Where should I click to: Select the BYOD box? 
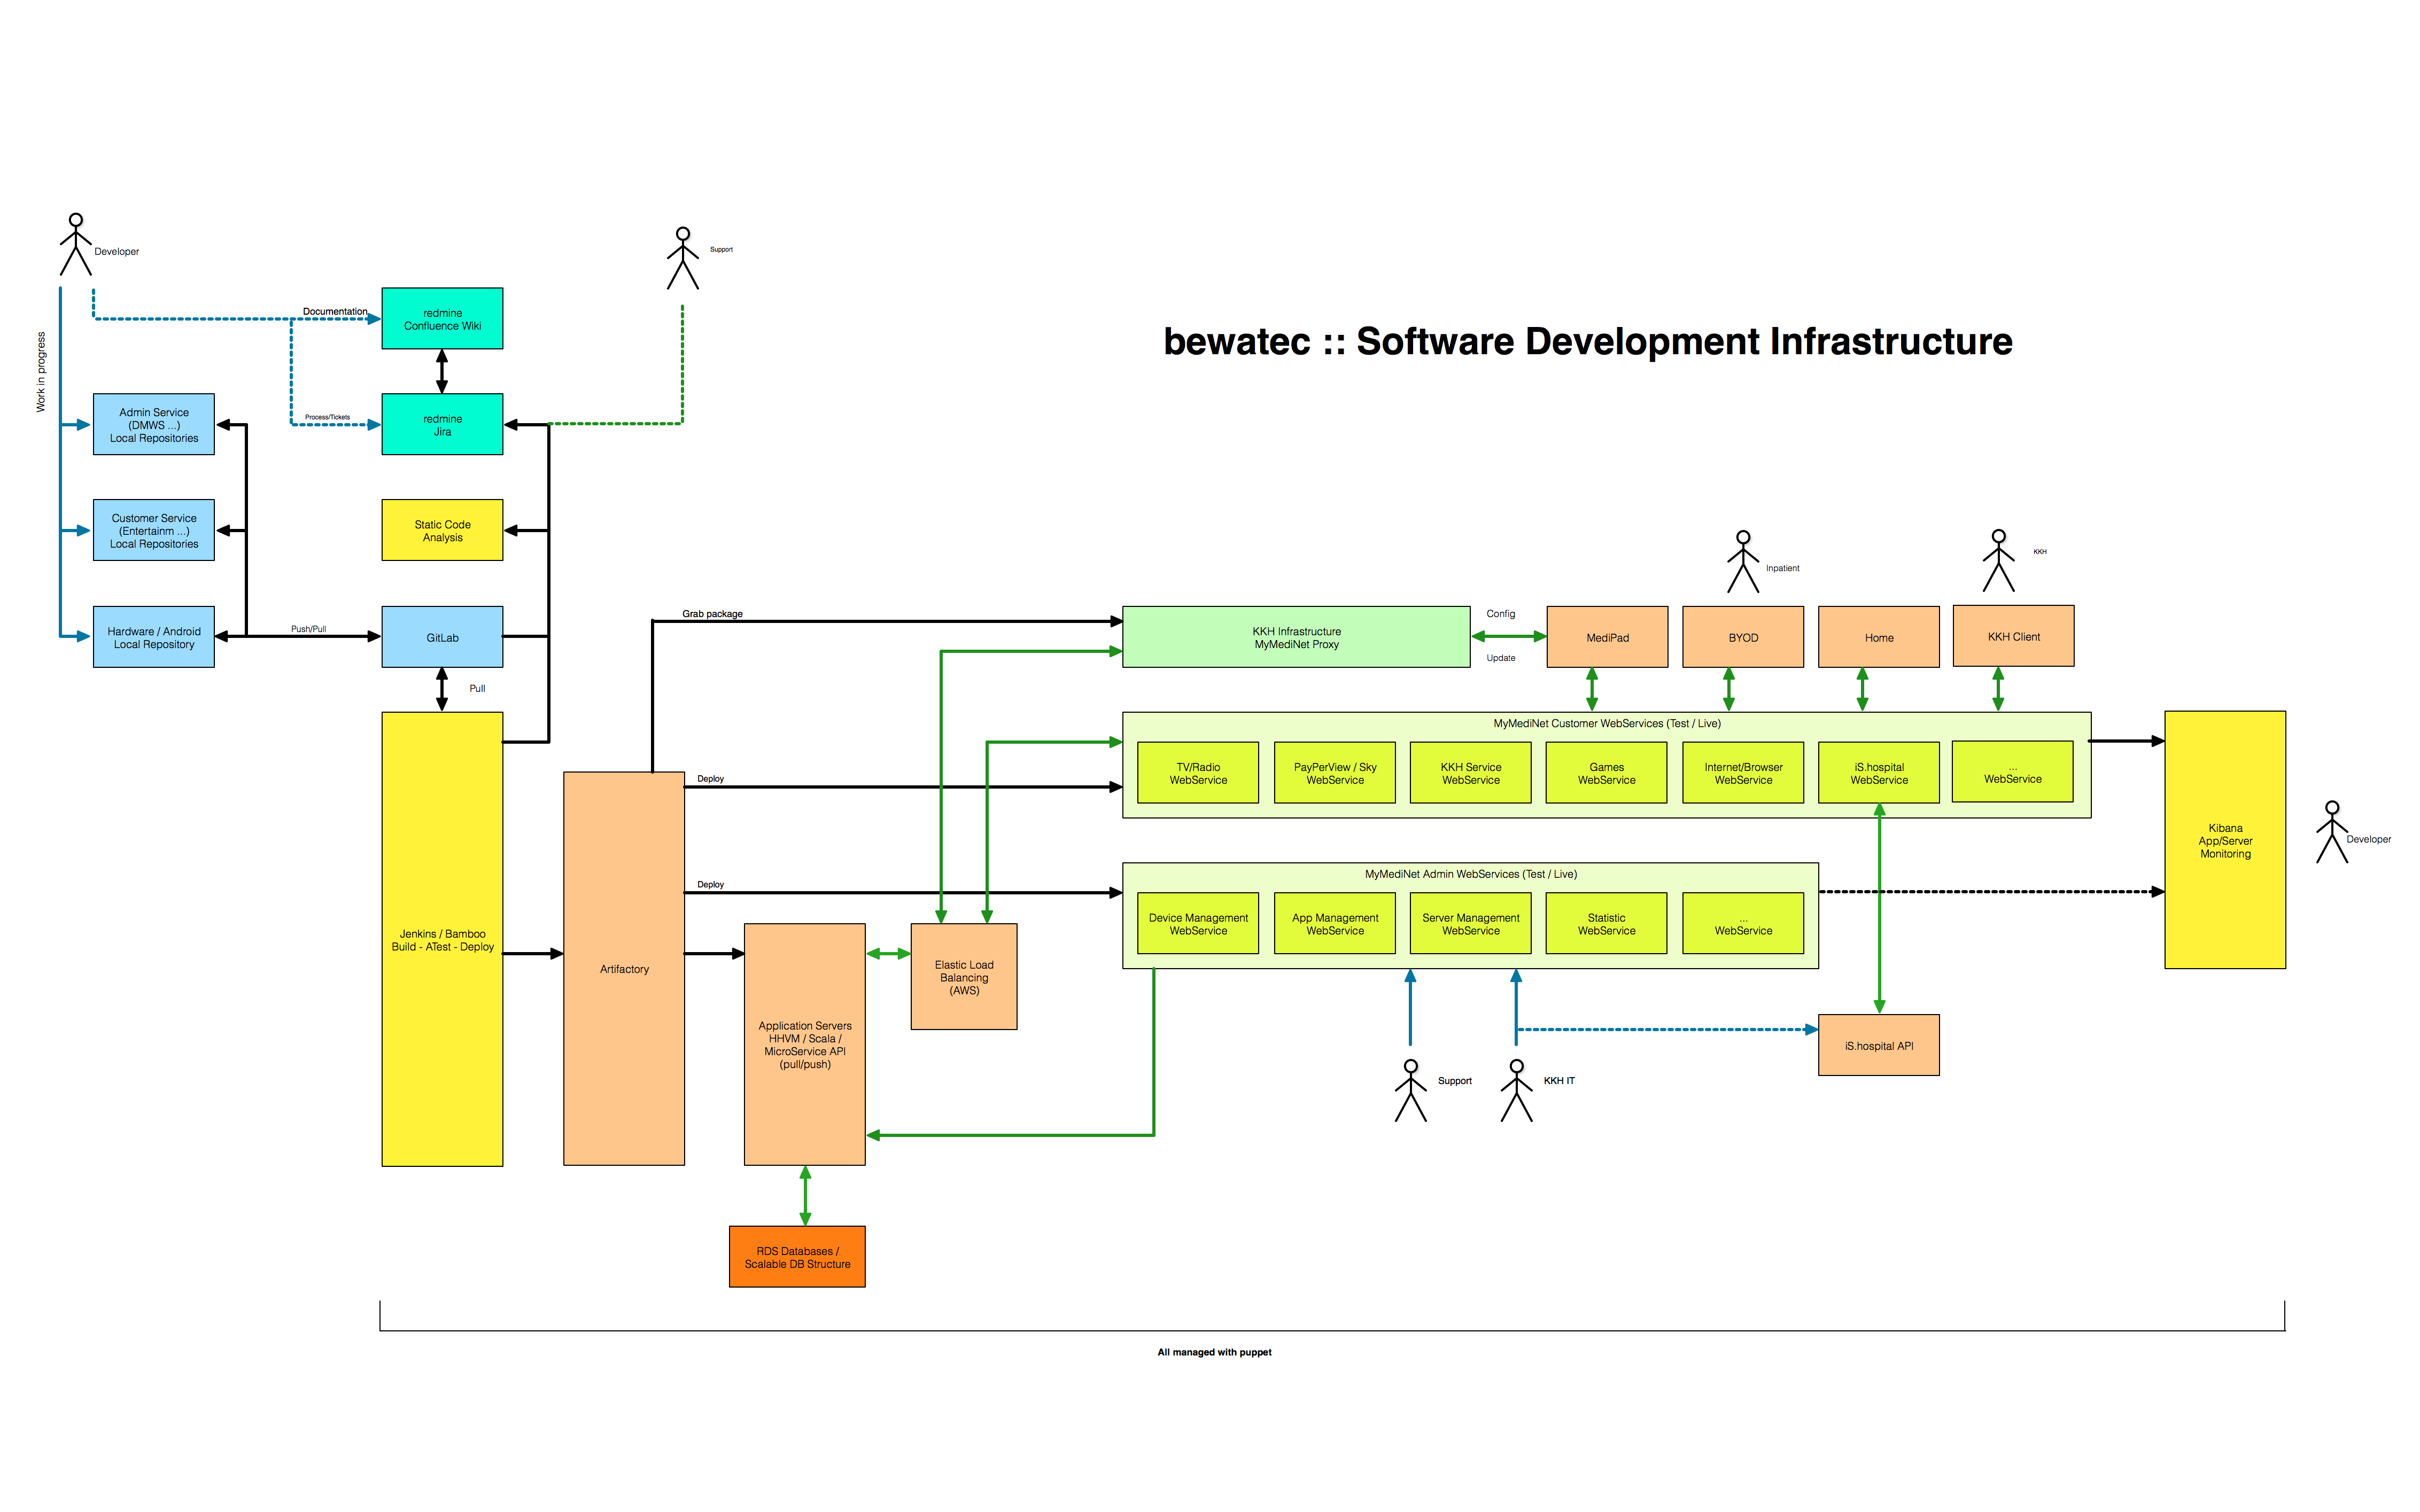[x=1743, y=637]
